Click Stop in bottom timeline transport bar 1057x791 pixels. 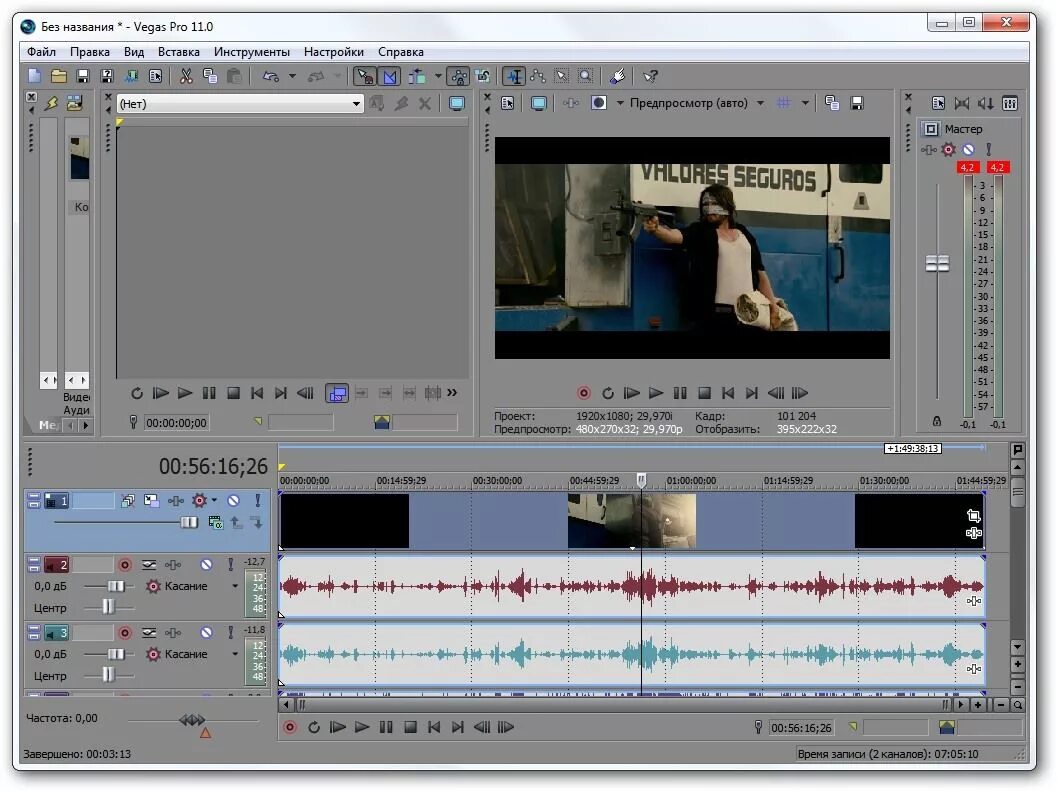pyautogui.click(x=410, y=728)
